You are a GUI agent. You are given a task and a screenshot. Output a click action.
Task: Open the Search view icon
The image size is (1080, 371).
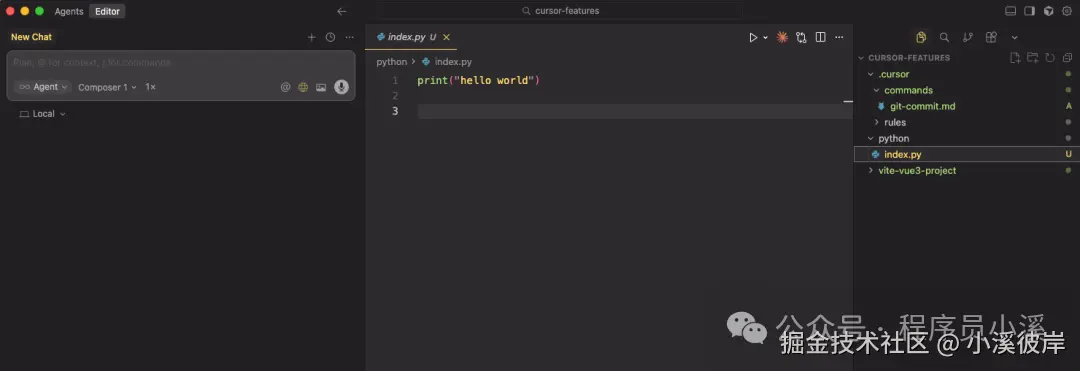[944, 37]
